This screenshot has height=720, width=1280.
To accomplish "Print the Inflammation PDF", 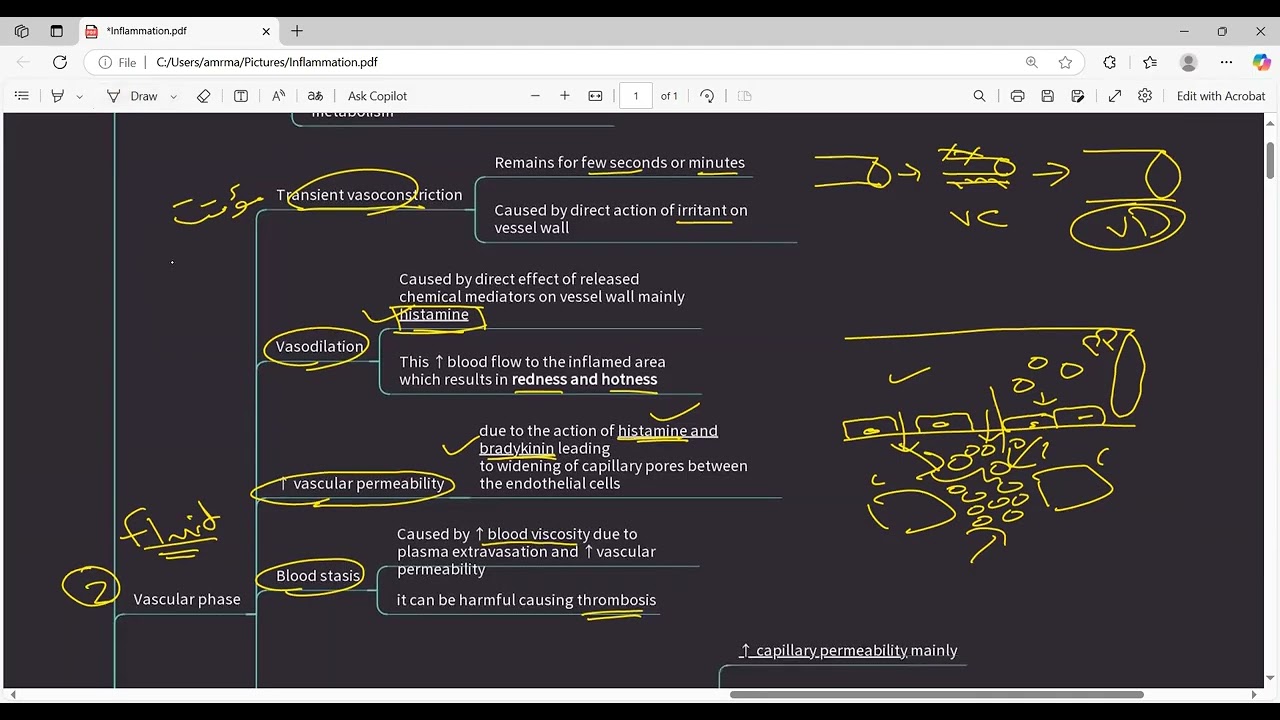I will pyautogui.click(x=1017, y=96).
